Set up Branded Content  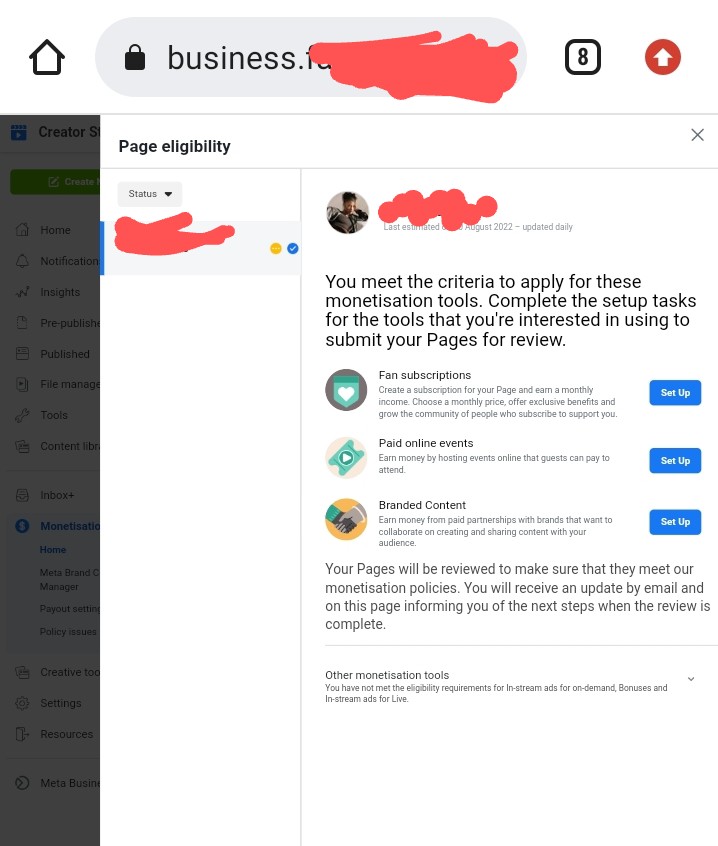coord(675,522)
